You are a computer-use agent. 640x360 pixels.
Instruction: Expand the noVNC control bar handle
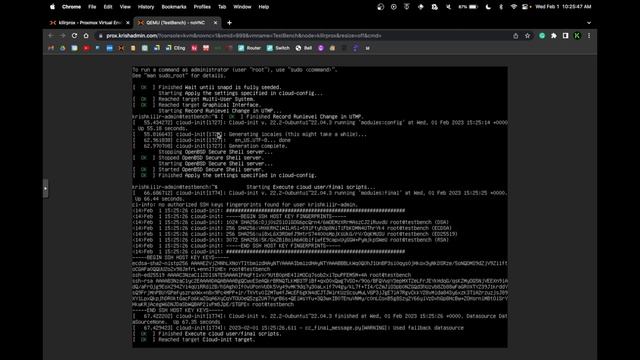(x=46, y=189)
